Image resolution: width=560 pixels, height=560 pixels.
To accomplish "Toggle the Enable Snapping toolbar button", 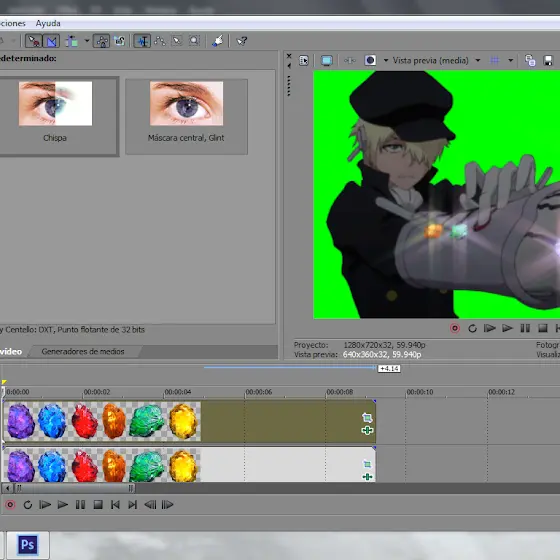I will pos(33,41).
